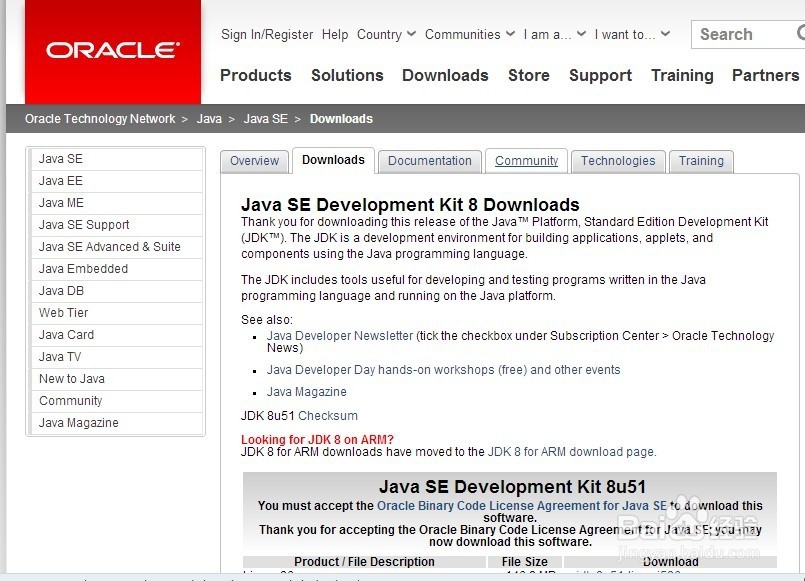The image size is (805, 581).
Task: Click the 'Java SE Development Kit 8u51' title
Action: click(x=512, y=487)
